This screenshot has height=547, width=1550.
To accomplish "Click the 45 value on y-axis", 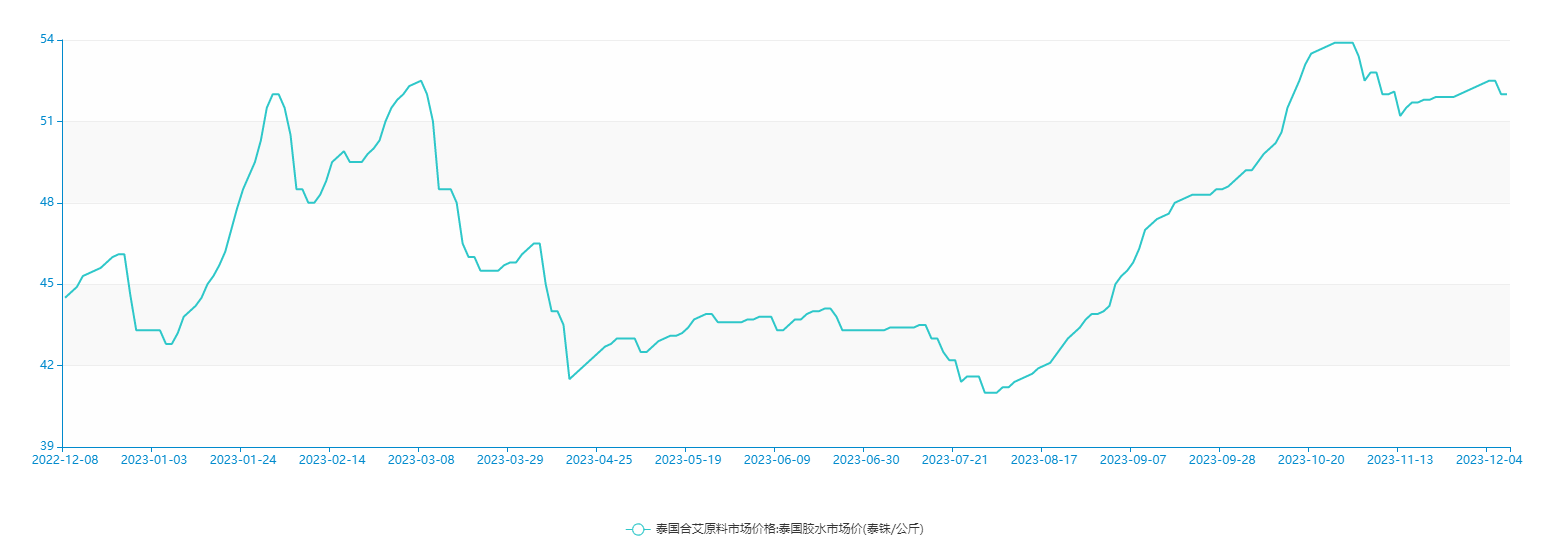I will point(47,284).
